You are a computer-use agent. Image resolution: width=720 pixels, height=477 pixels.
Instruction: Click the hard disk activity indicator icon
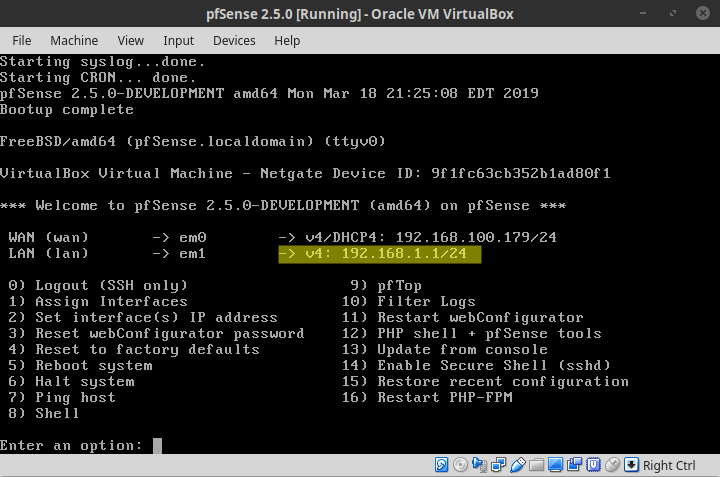click(x=441, y=465)
